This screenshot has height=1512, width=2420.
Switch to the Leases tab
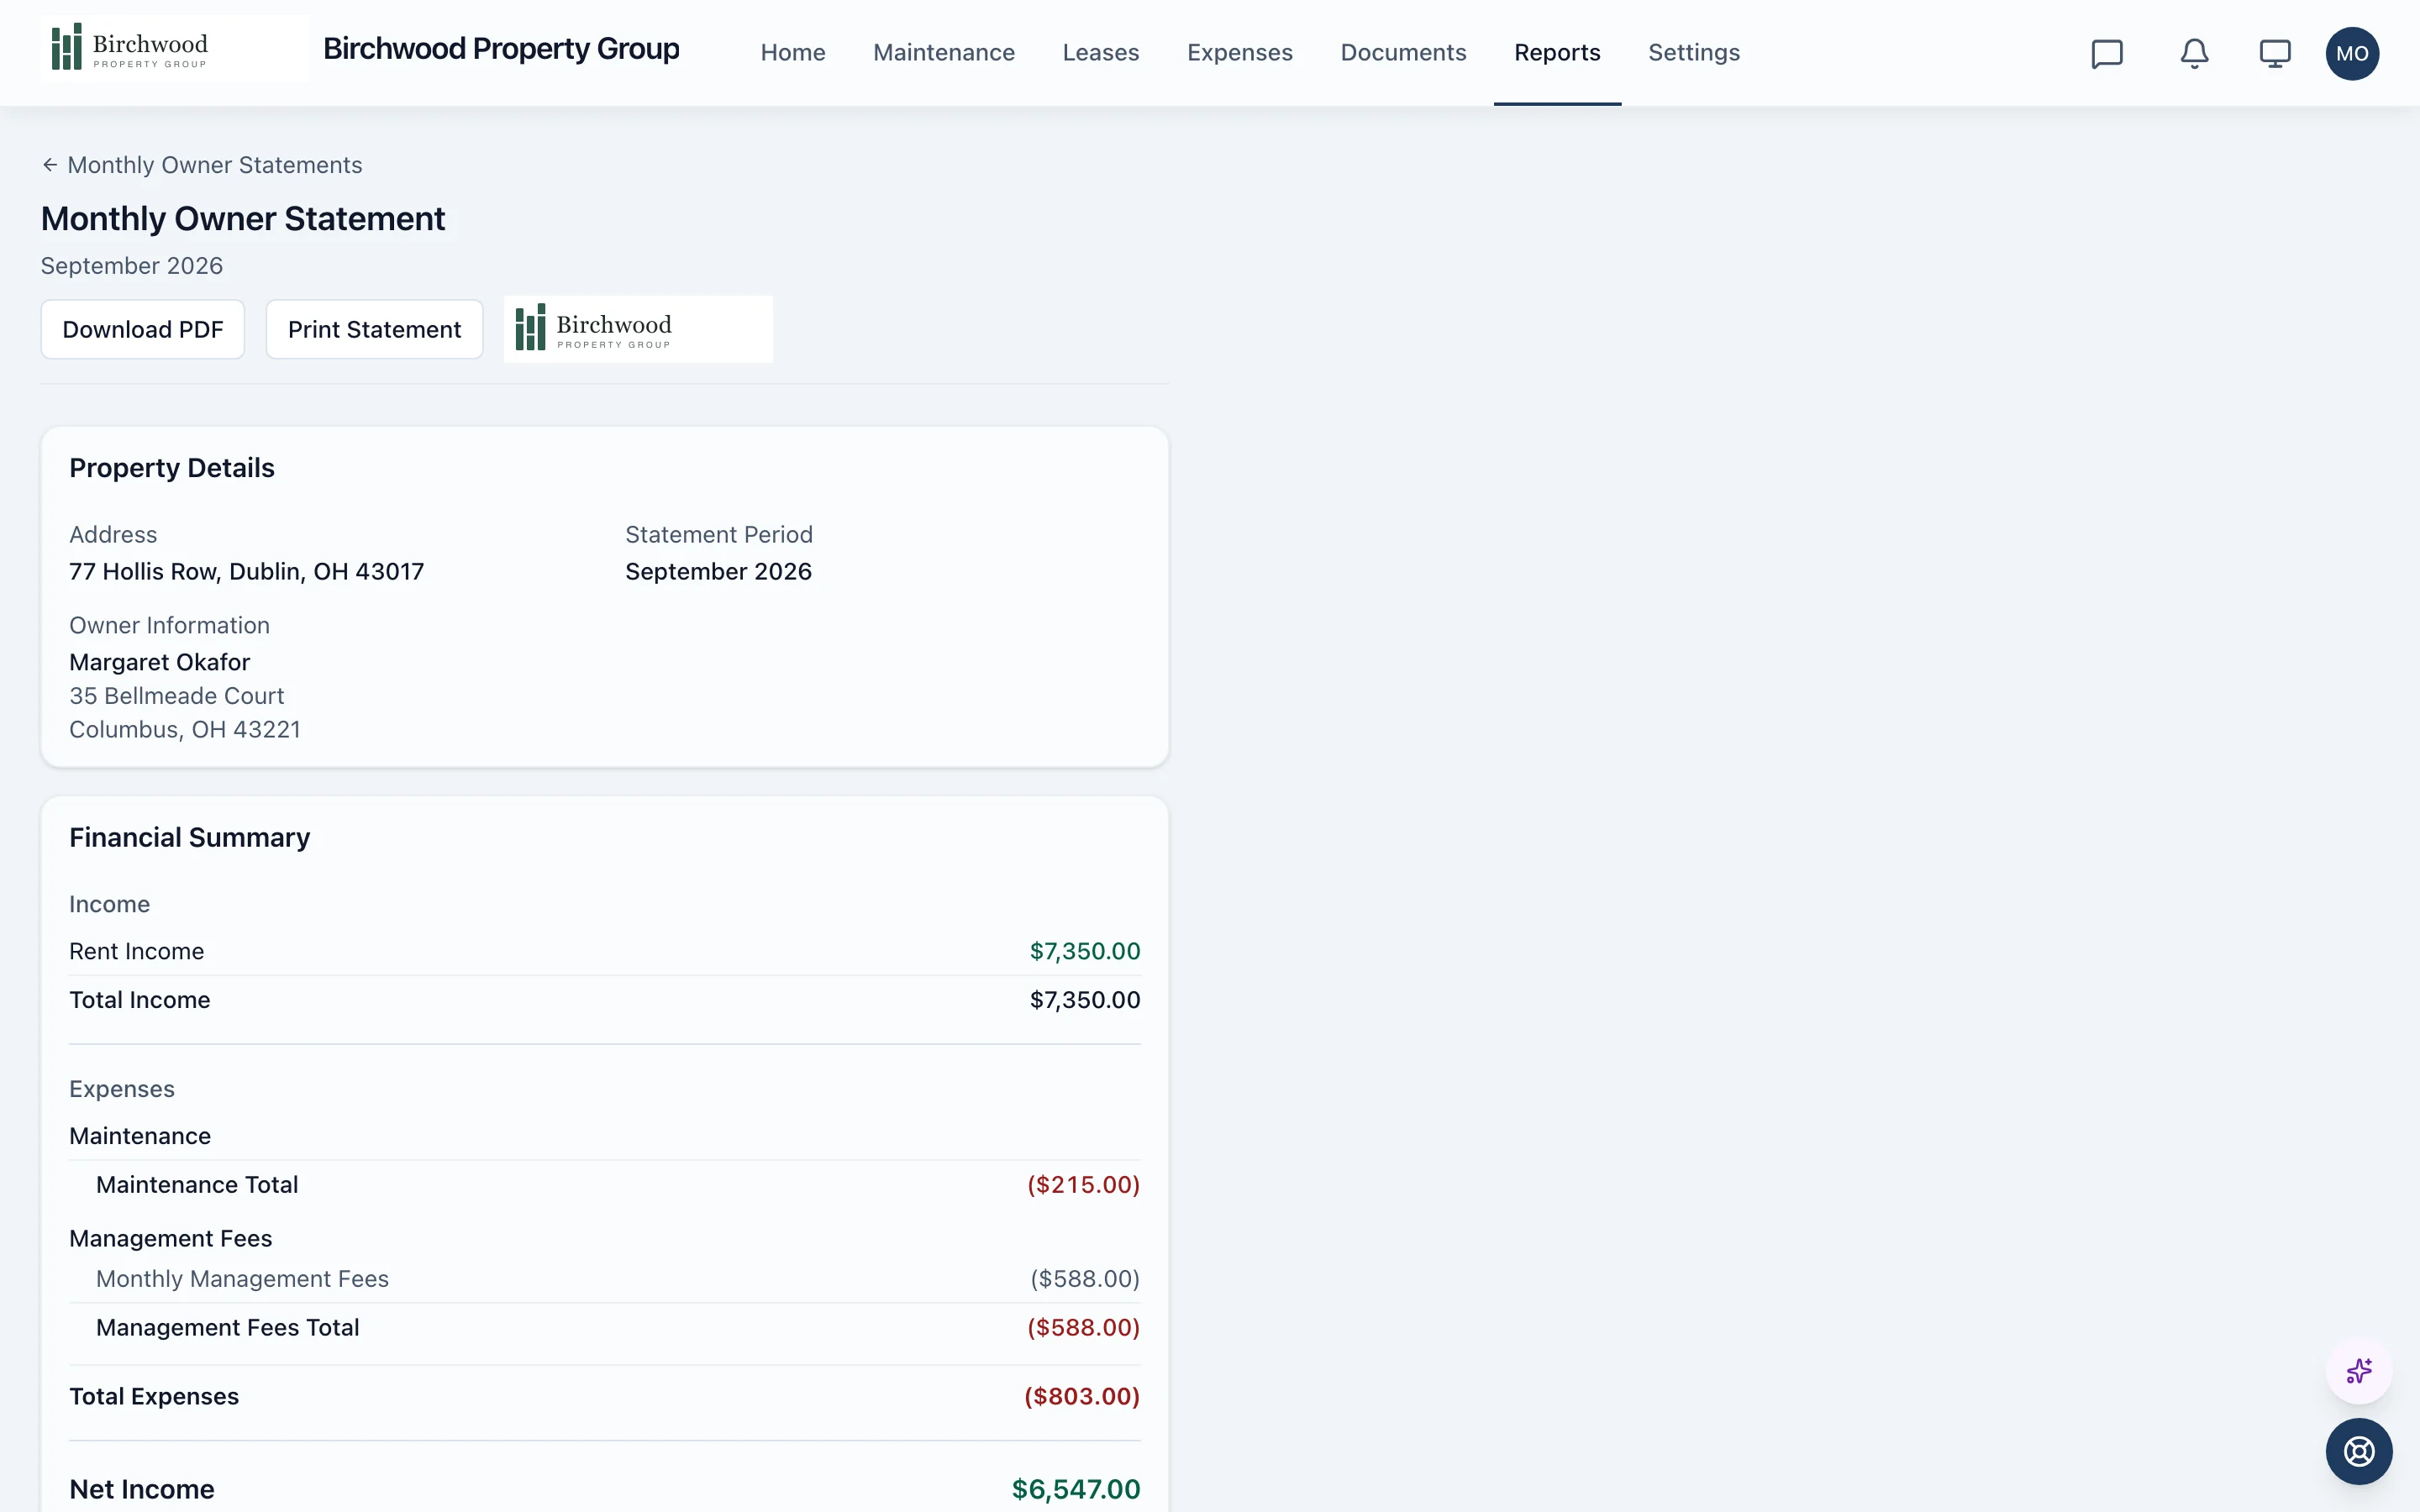tap(1101, 53)
